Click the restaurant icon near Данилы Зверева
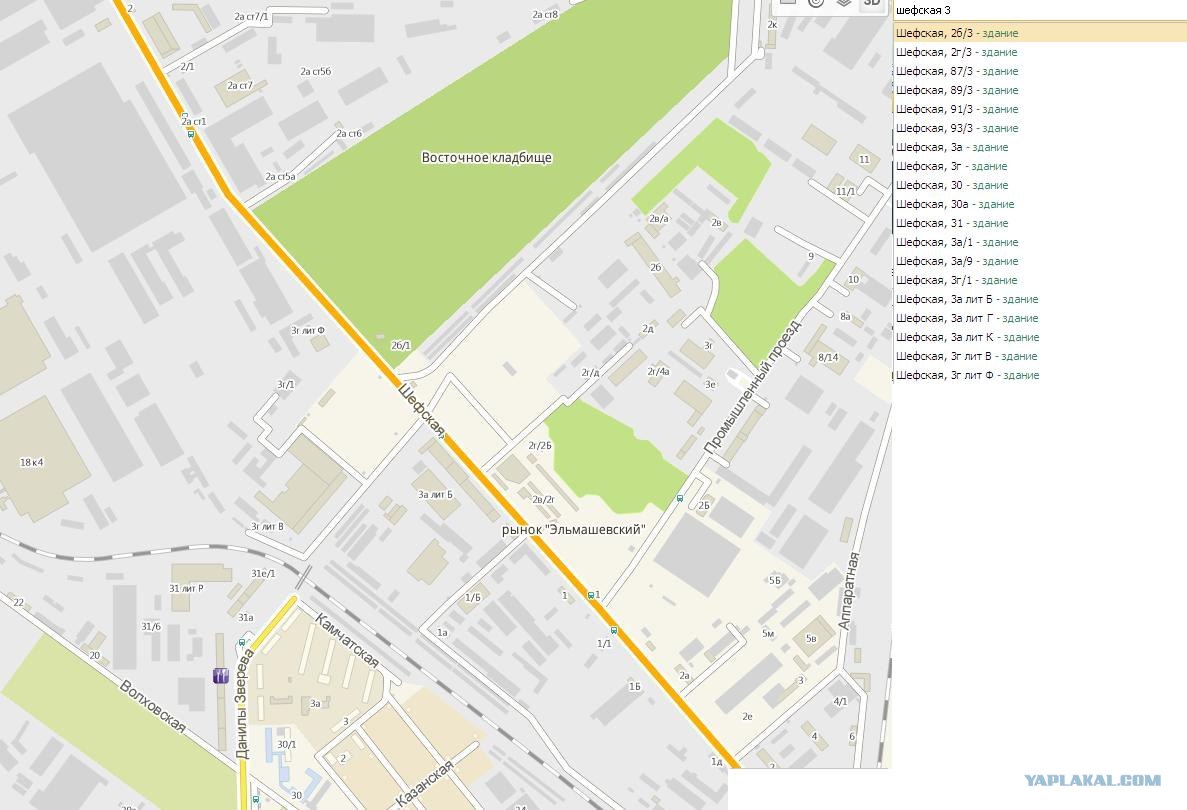This screenshot has width=1187, height=810. [x=220, y=675]
